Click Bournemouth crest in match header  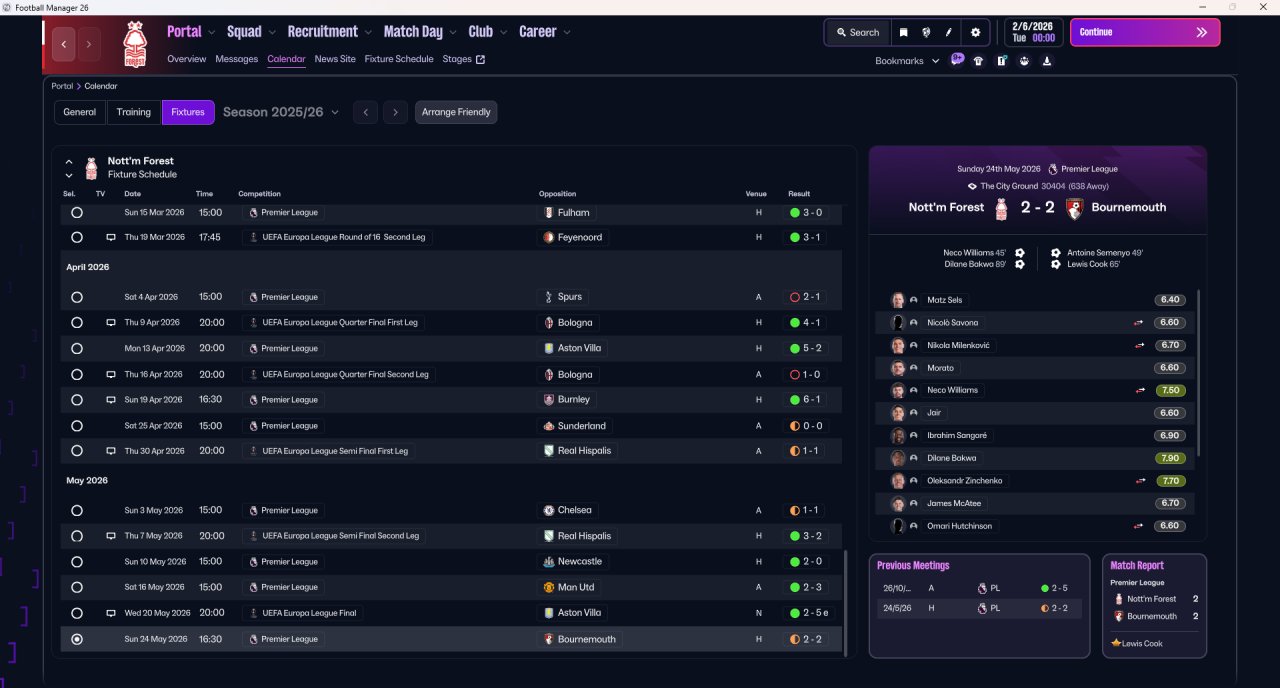click(1075, 208)
